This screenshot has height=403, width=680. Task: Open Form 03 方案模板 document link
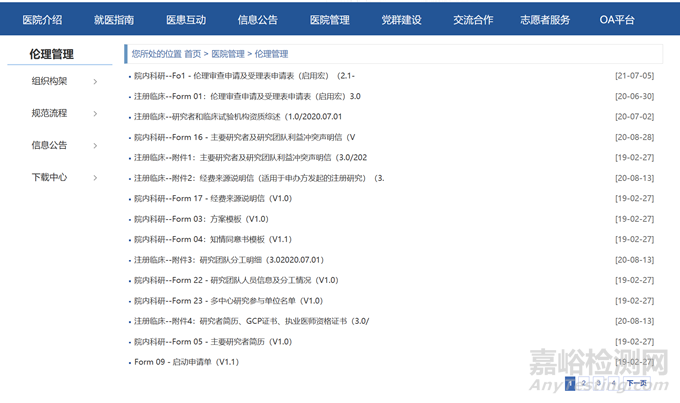(200, 218)
